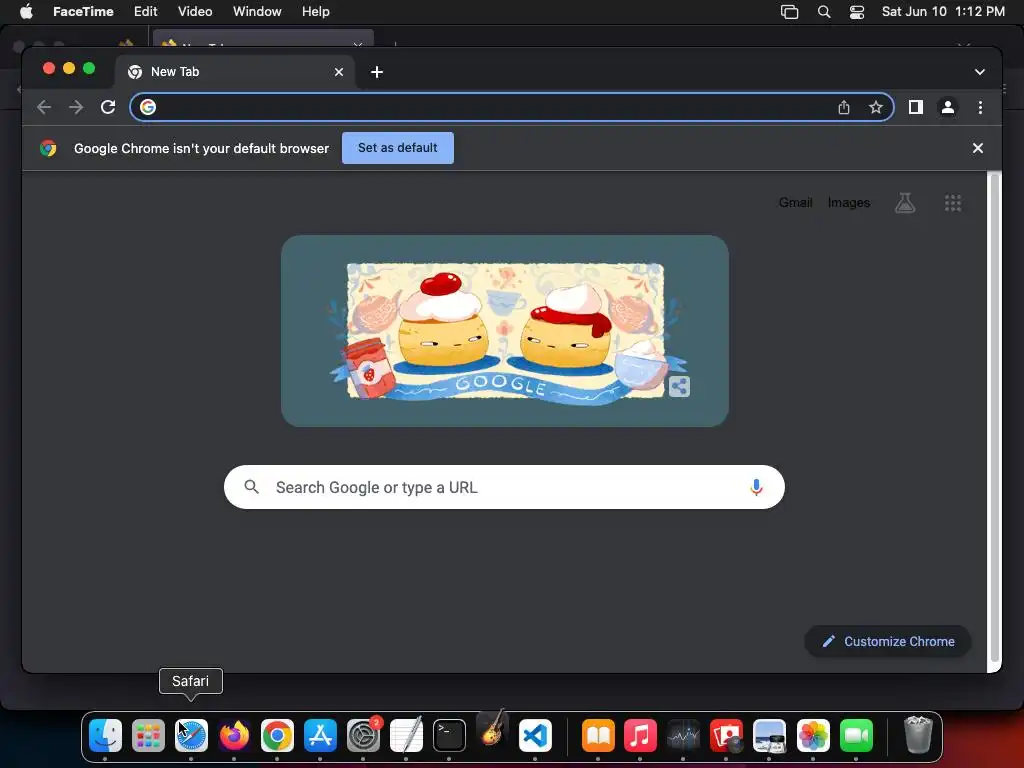The width and height of the screenshot is (1024, 768).
Task: Bookmark this tab with the star icon
Action: click(x=876, y=107)
